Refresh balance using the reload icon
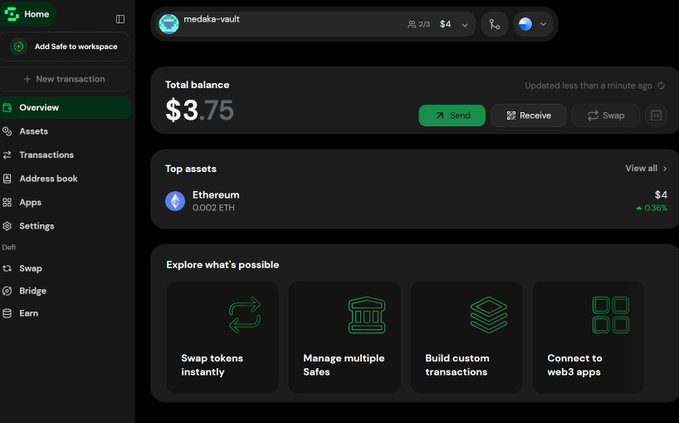 tap(661, 86)
